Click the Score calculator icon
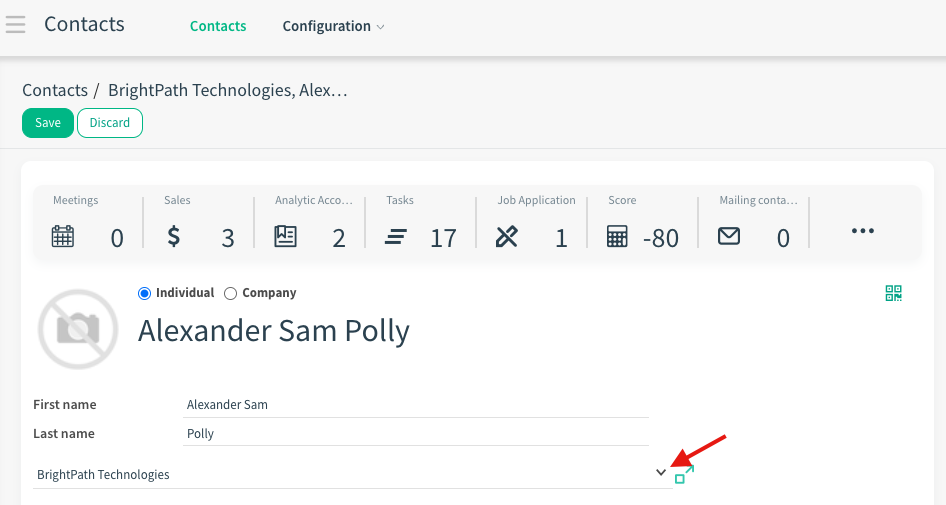The width and height of the screenshot is (946, 505). (618, 237)
